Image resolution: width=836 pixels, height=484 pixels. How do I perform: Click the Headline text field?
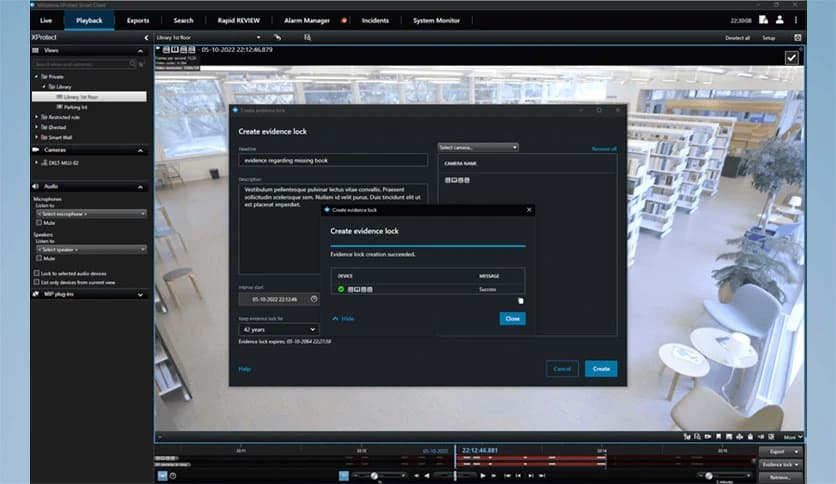[332, 160]
